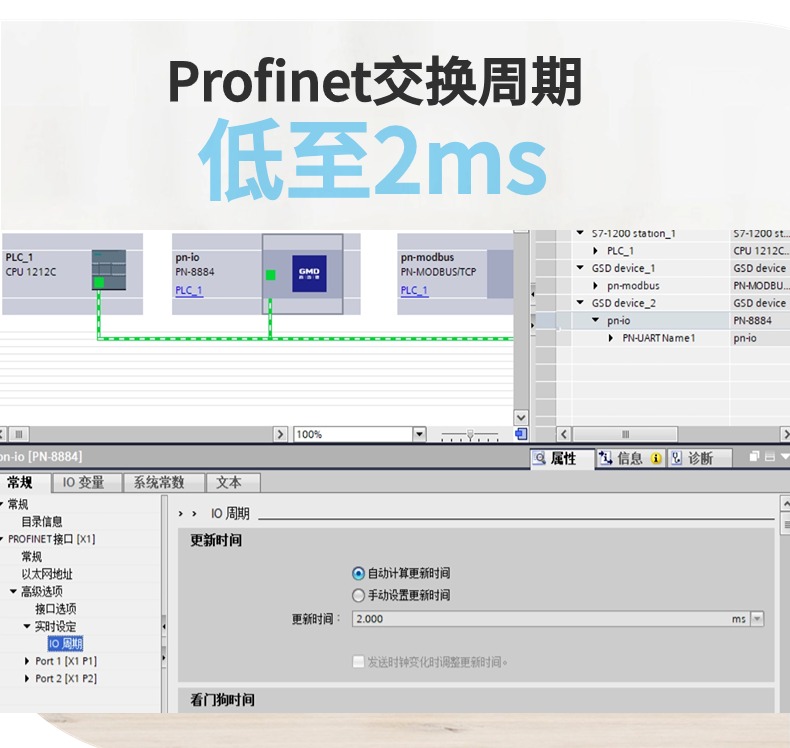Select 目录信息 in the tree
The width and height of the screenshot is (790, 748).
(42, 521)
